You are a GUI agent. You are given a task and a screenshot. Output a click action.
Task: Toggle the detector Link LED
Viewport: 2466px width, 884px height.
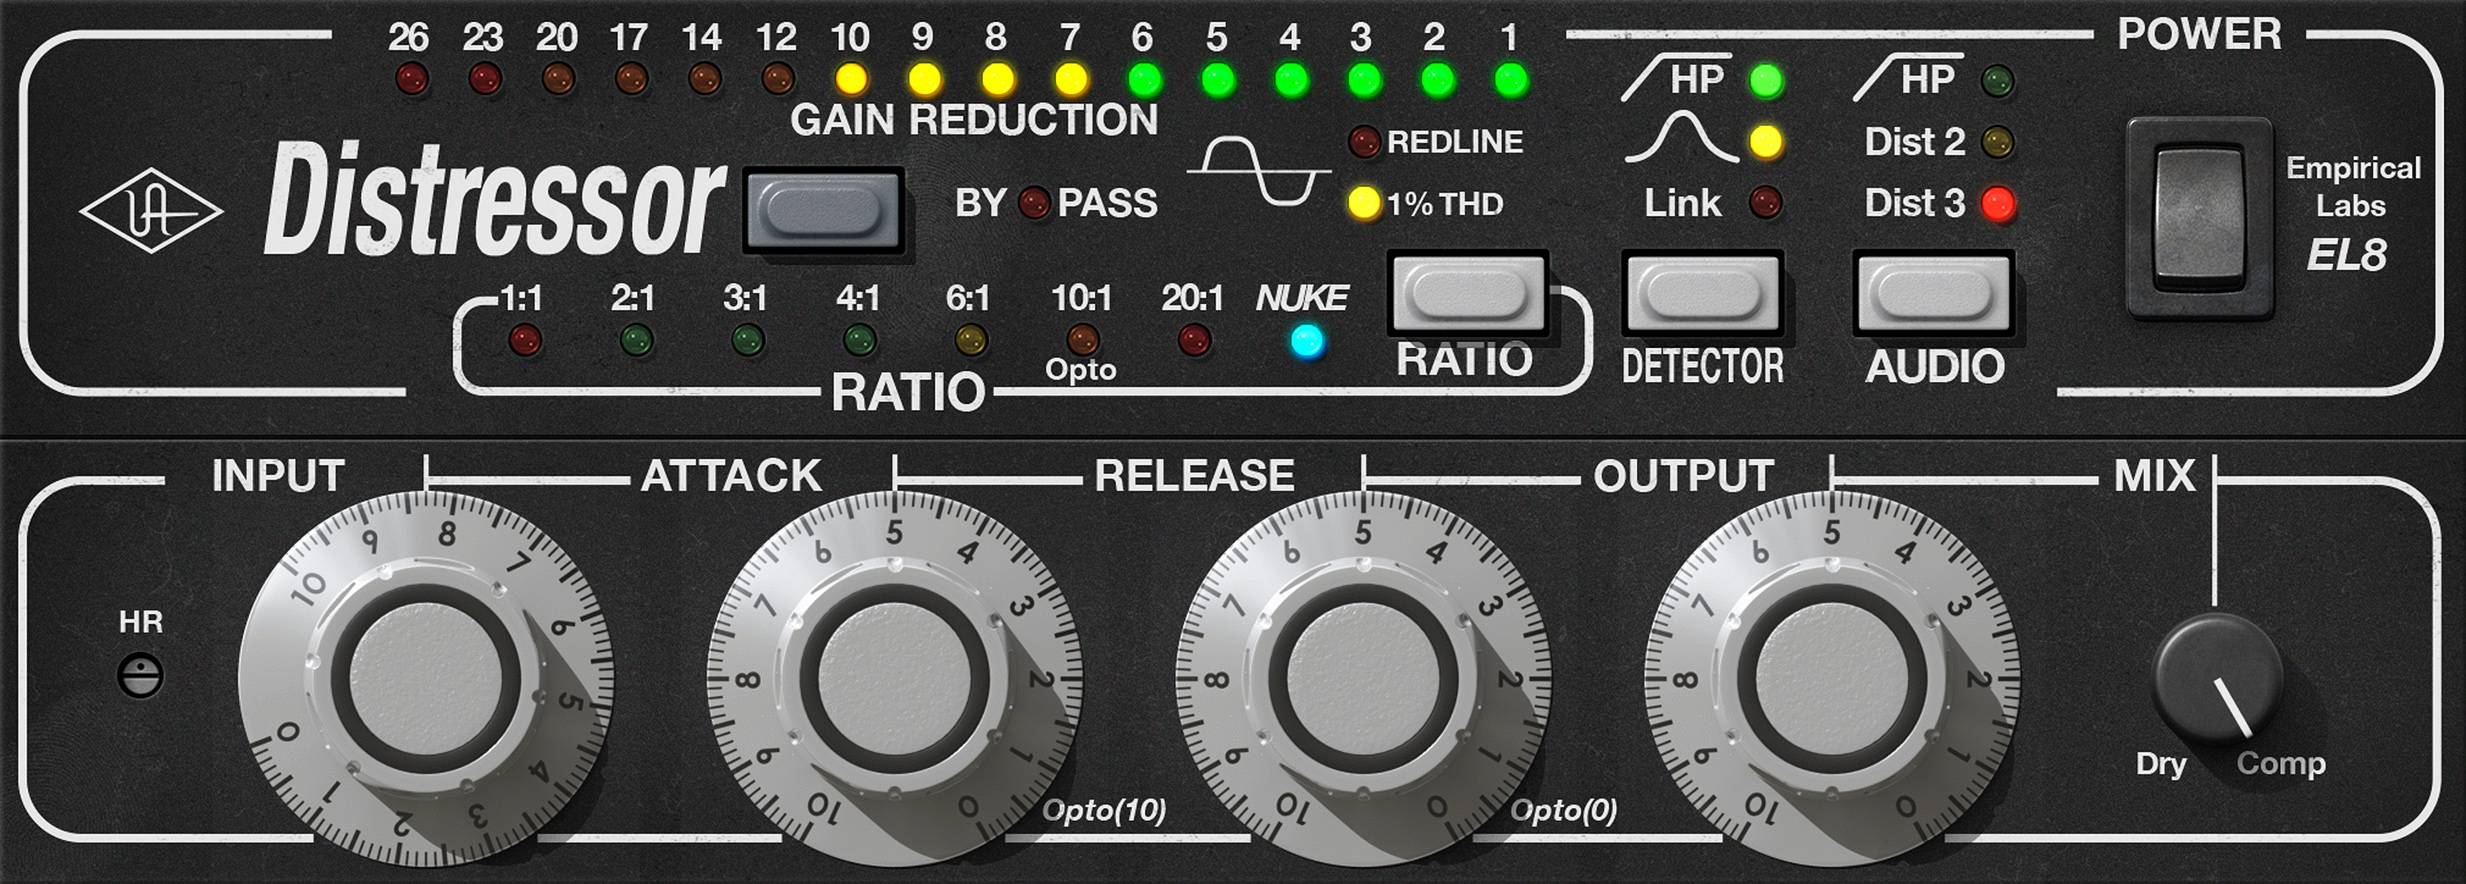(x=1766, y=203)
